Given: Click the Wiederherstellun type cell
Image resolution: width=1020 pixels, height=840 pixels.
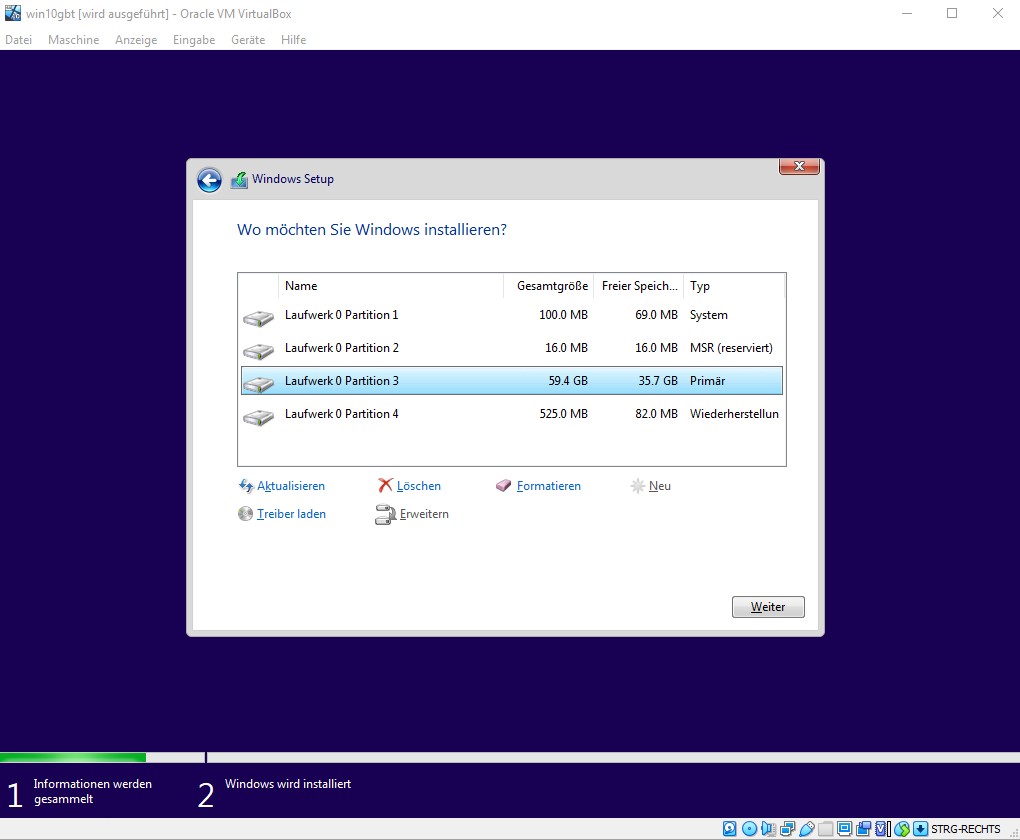Looking at the screenshot, I should (734, 414).
